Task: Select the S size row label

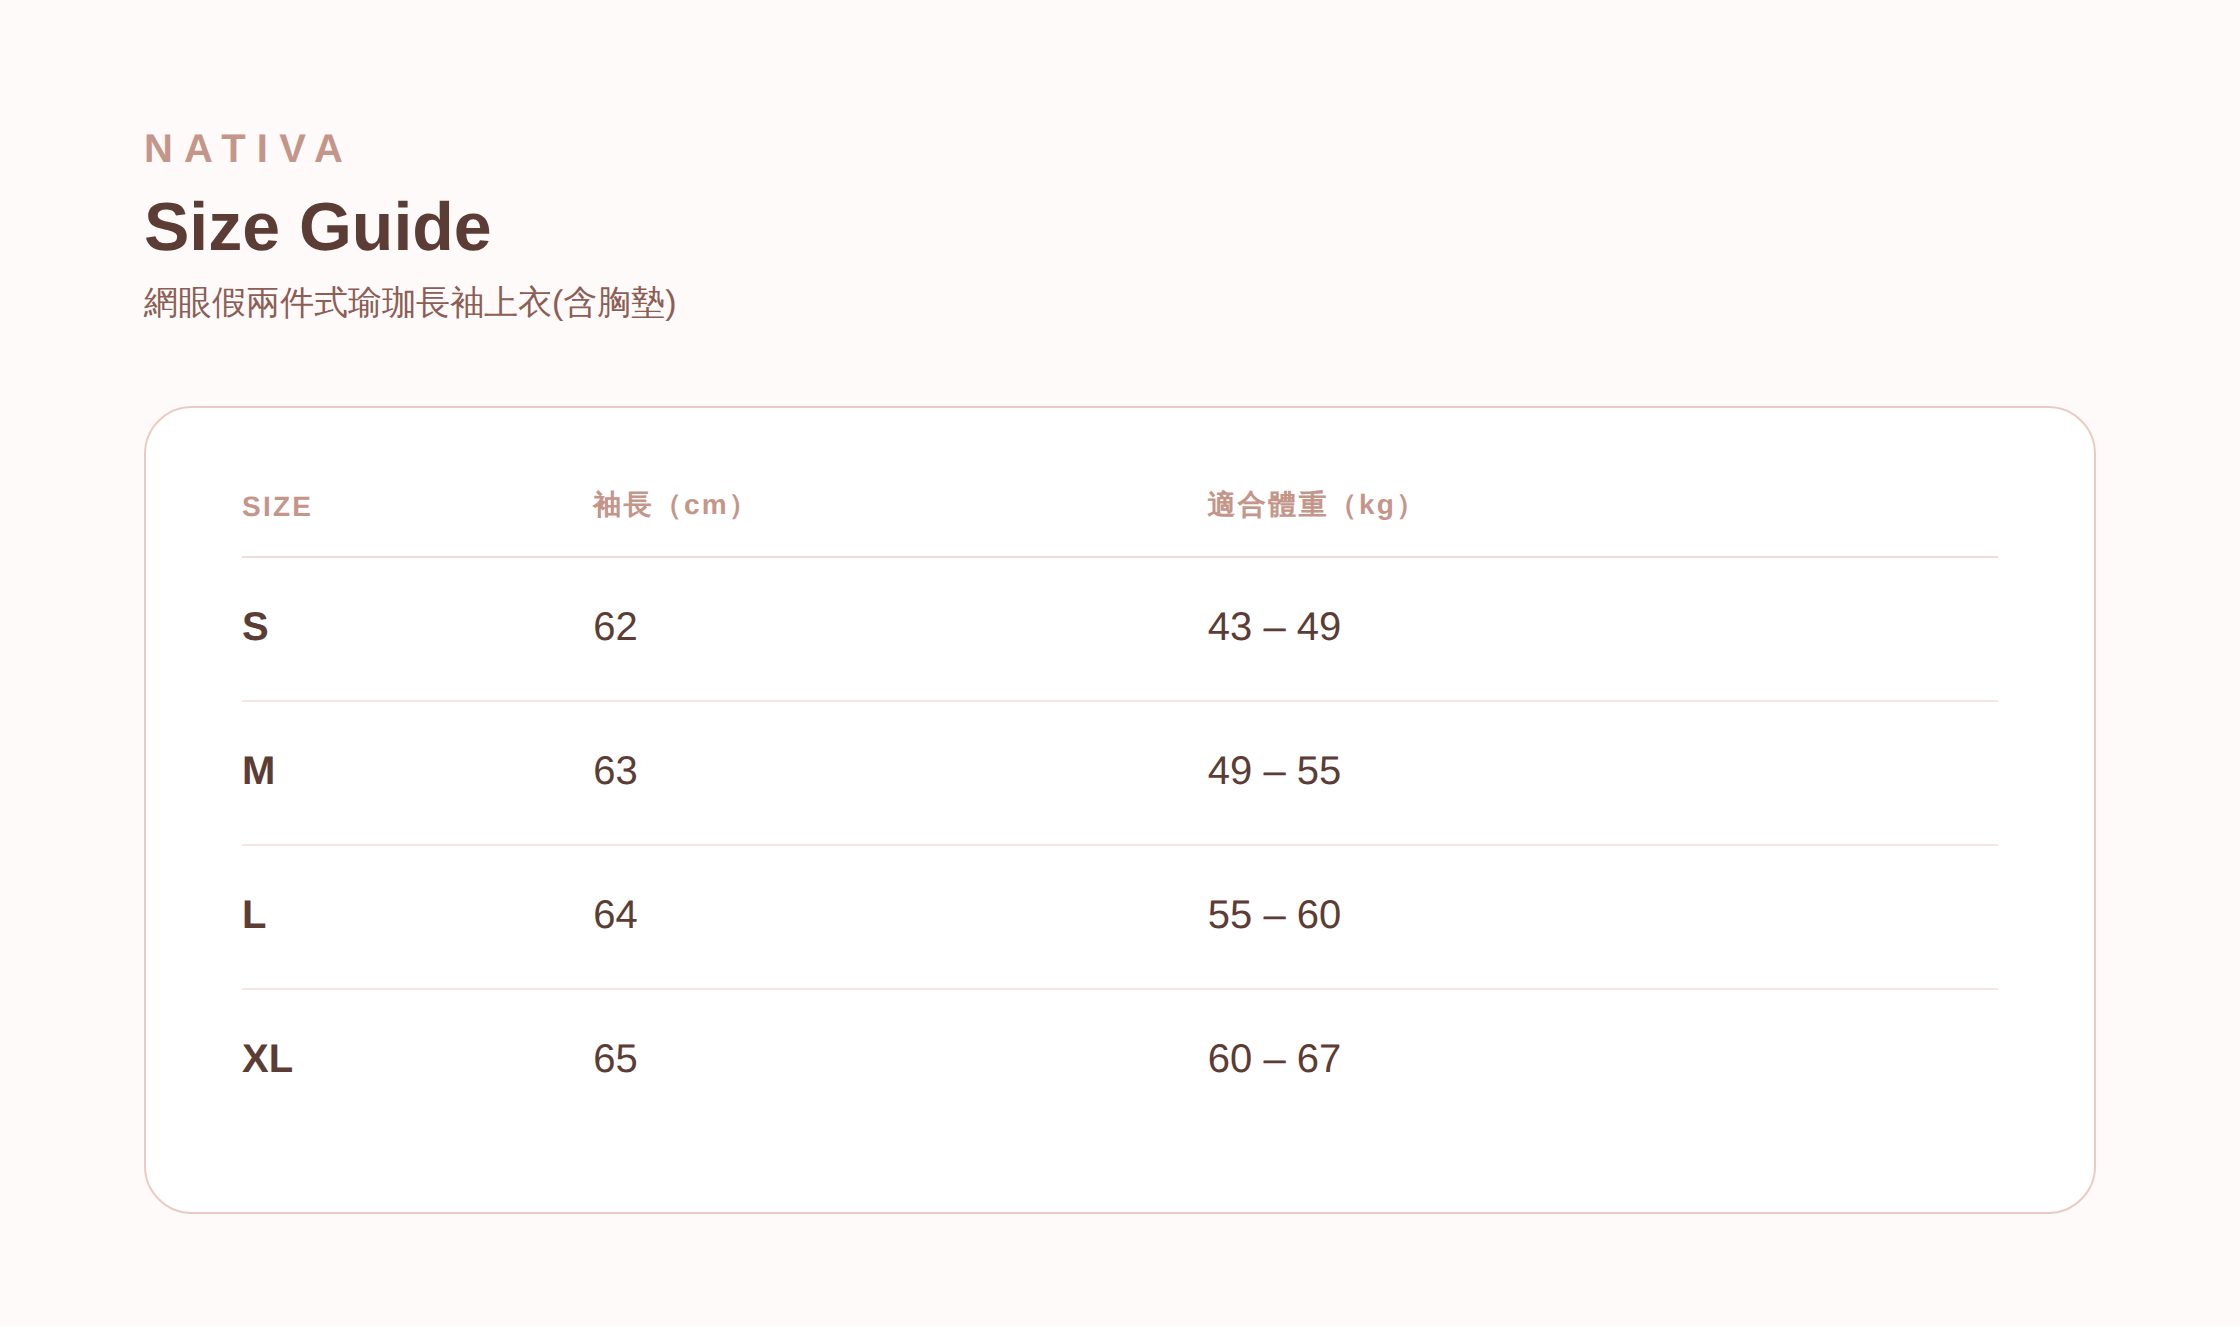Action: [255, 627]
